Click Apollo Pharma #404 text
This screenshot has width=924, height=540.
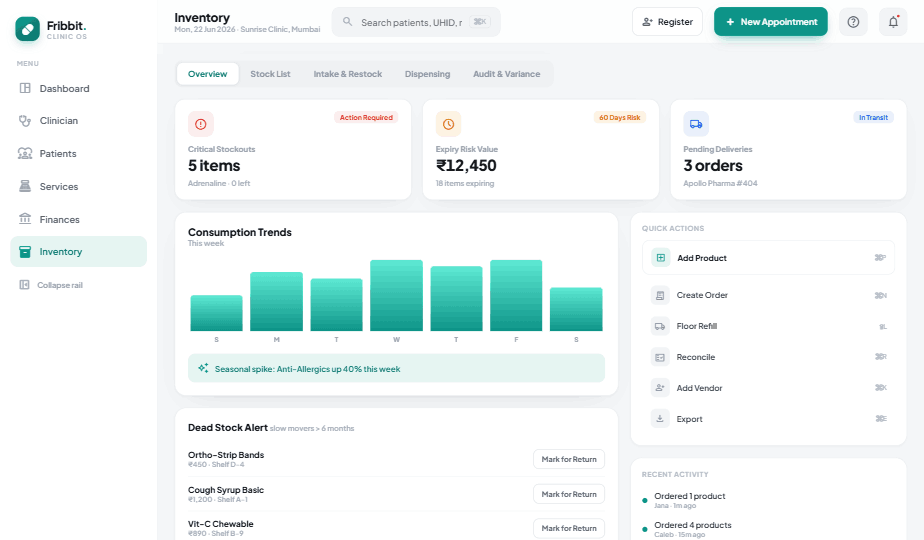point(720,183)
